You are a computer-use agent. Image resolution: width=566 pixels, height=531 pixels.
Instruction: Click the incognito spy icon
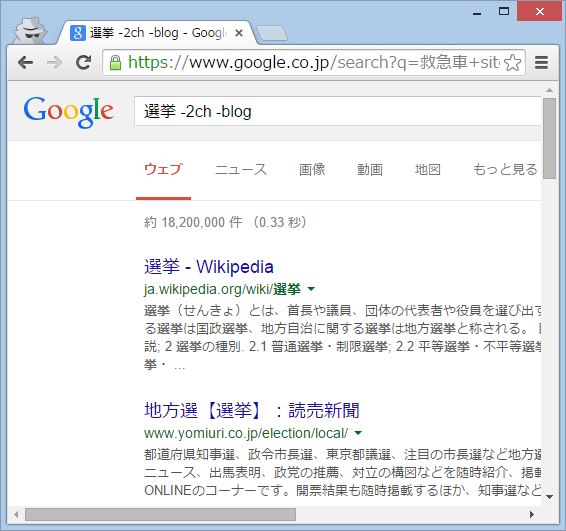point(30,31)
